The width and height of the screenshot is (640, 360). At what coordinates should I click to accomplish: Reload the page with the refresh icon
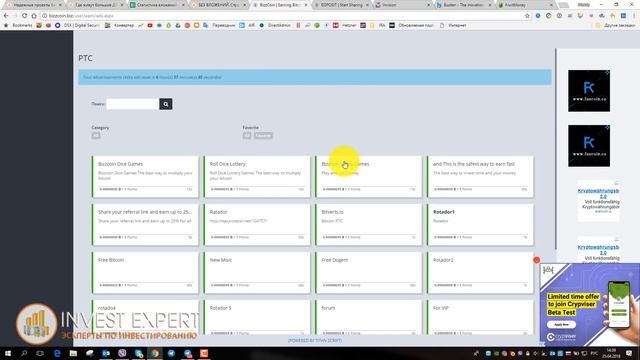(x=24, y=16)
